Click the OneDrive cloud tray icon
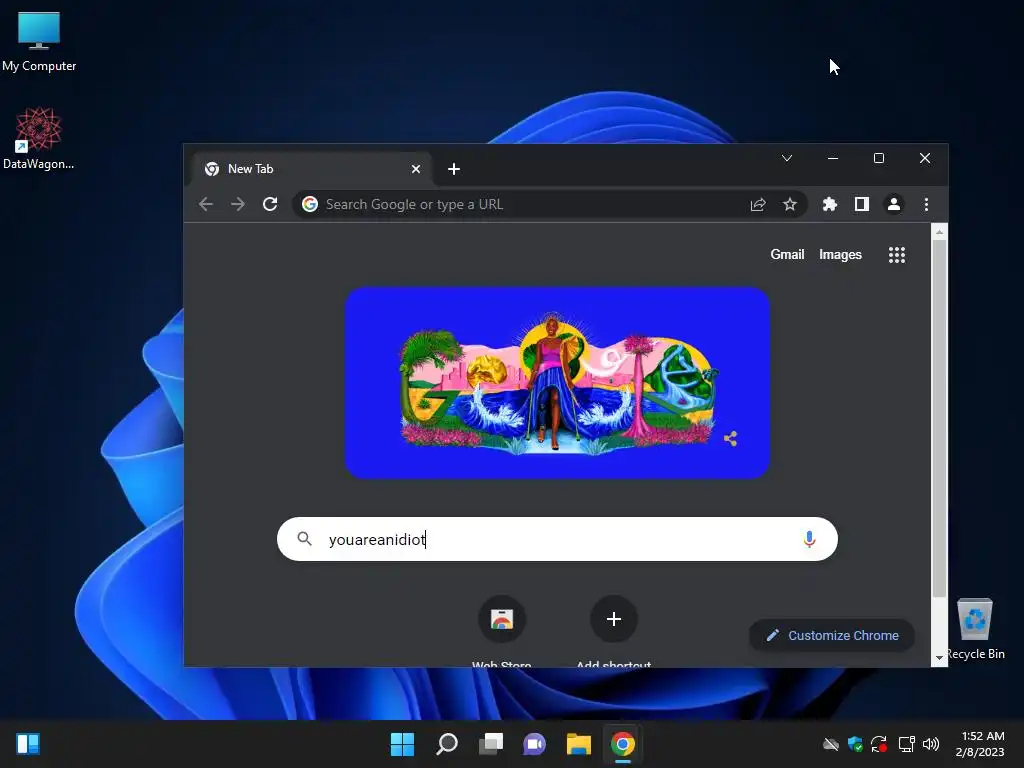 (x=830, y=744)
